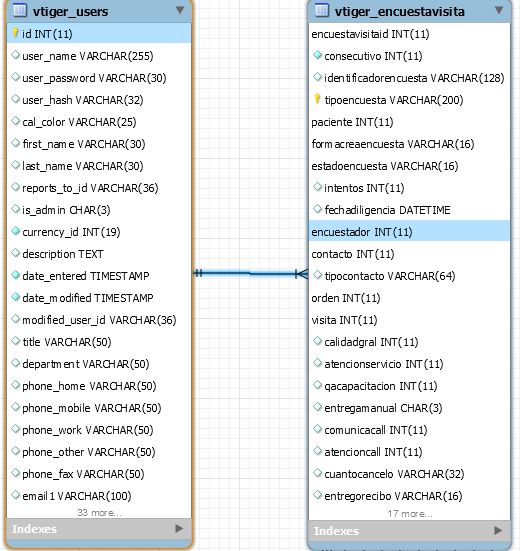Click the vtiger_encuestavisita table icon
520x551 pixels.
321,10
